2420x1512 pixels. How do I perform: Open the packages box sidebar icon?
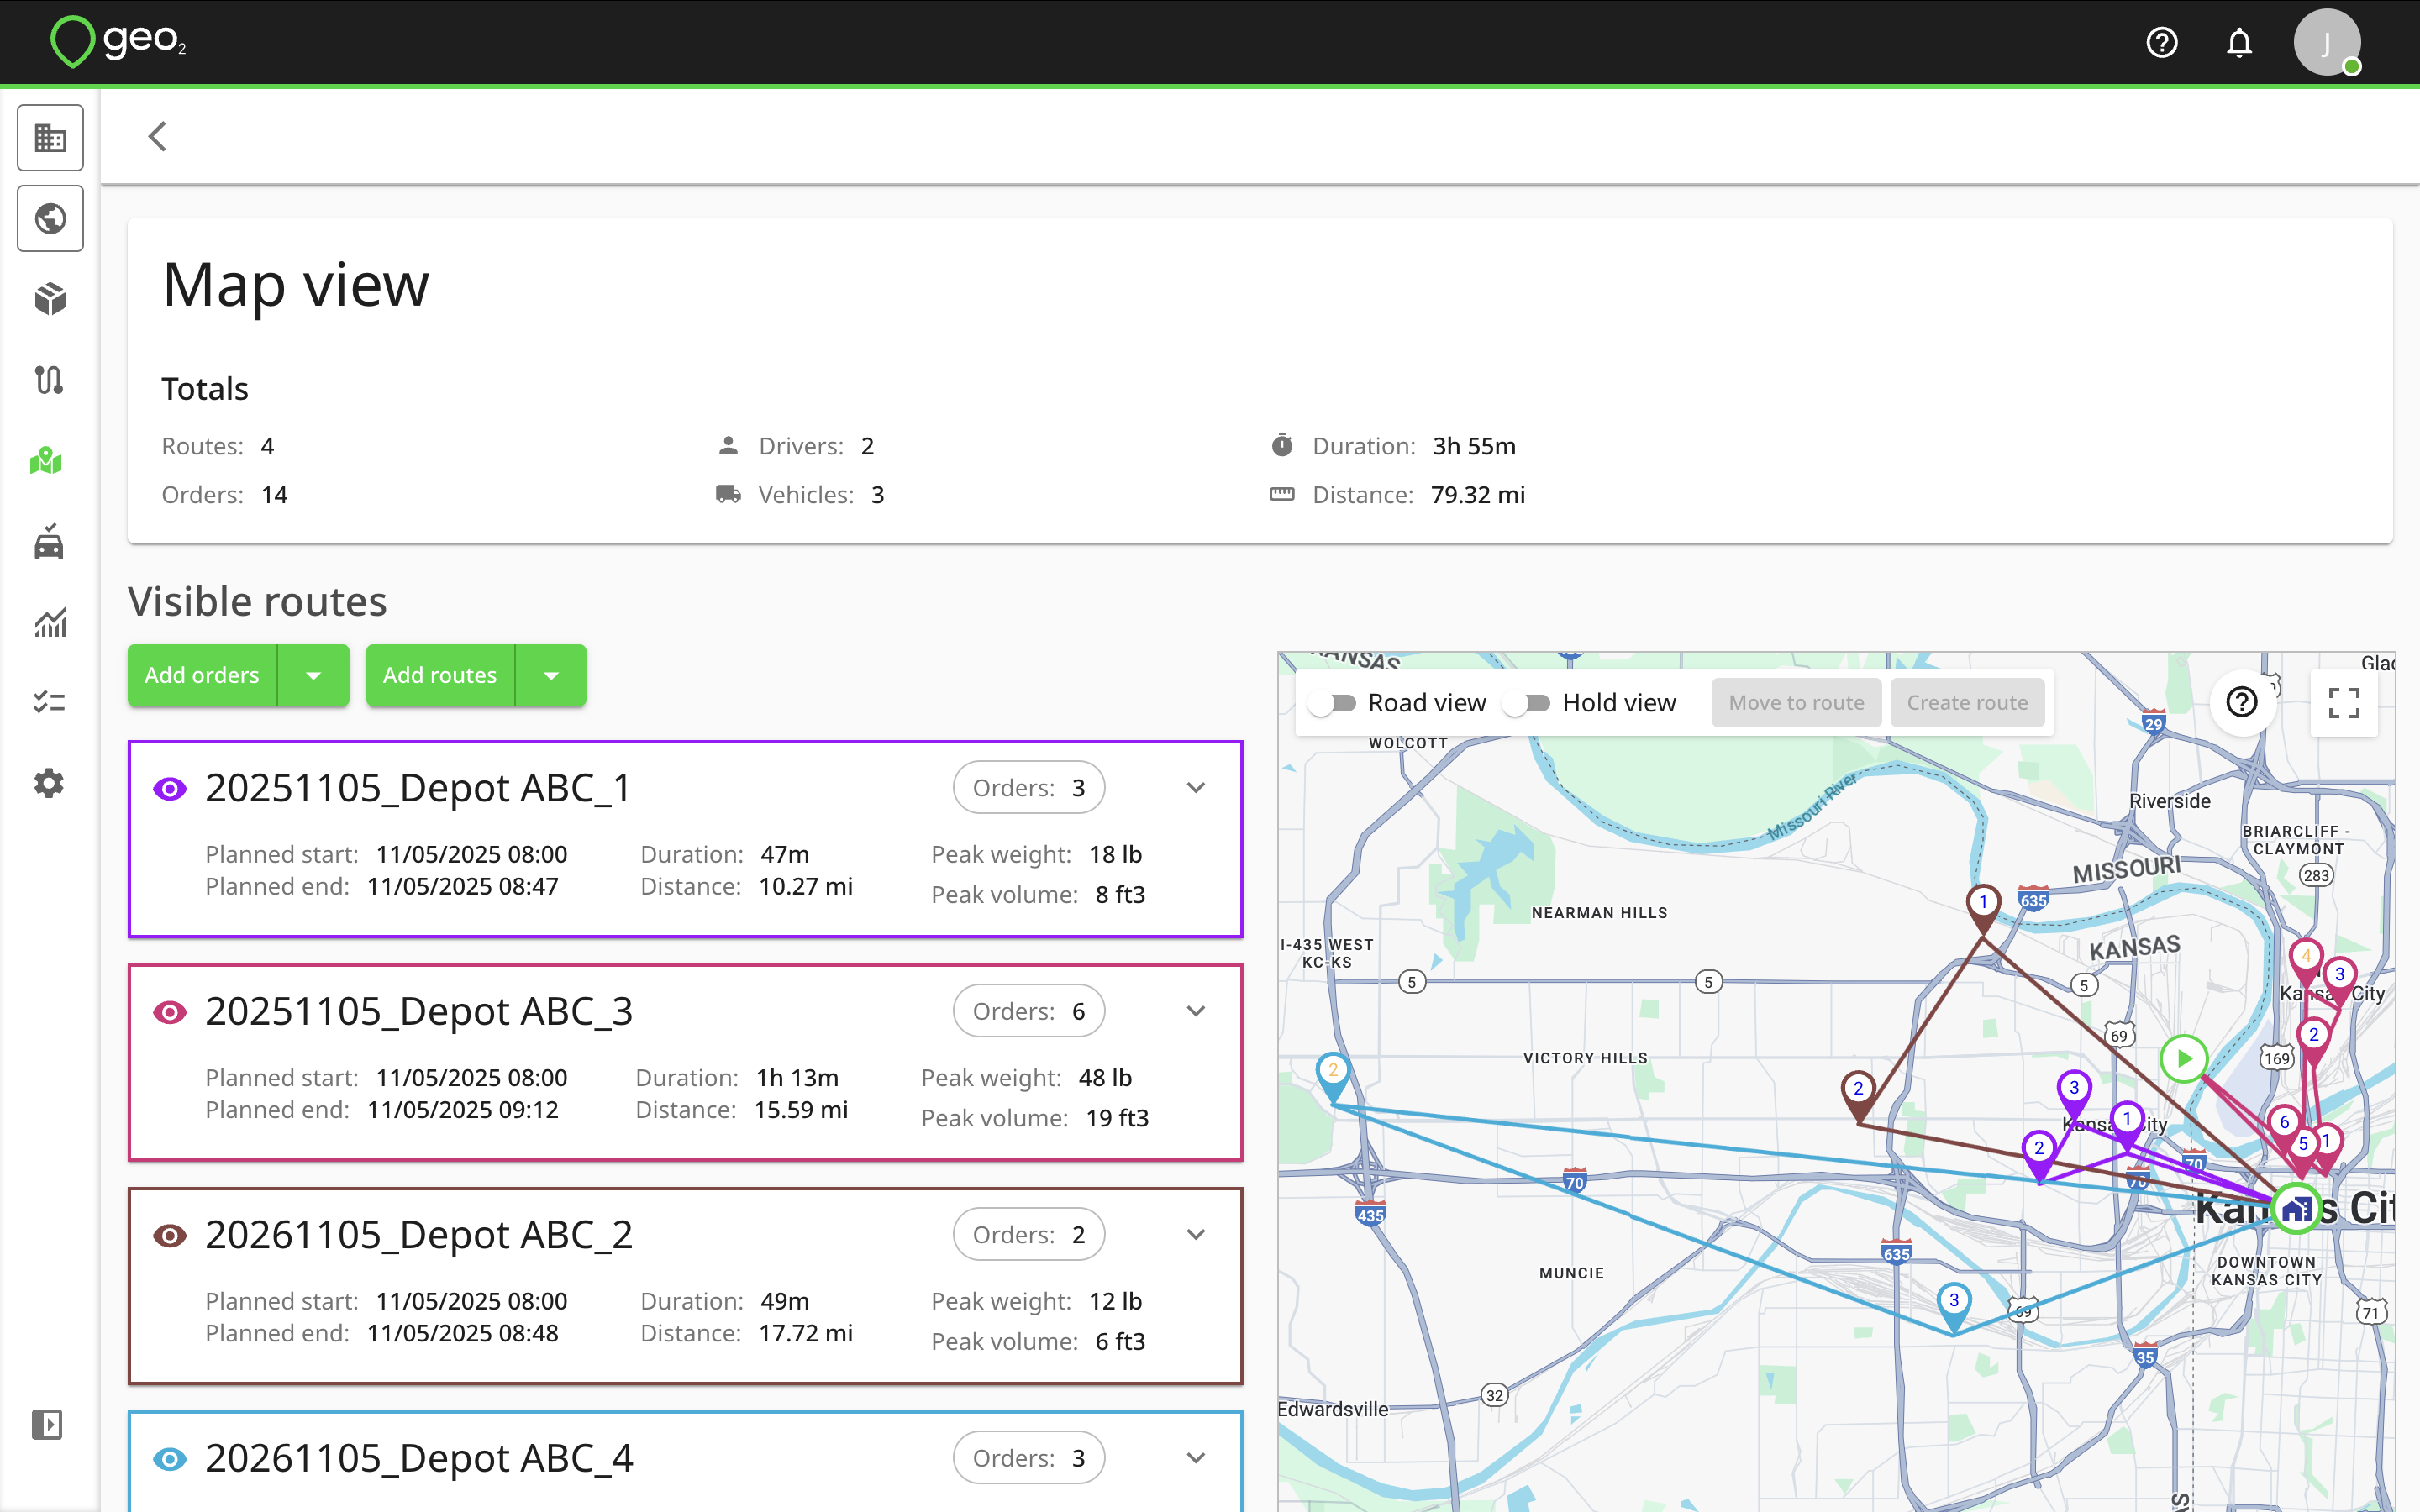point(50,299)
